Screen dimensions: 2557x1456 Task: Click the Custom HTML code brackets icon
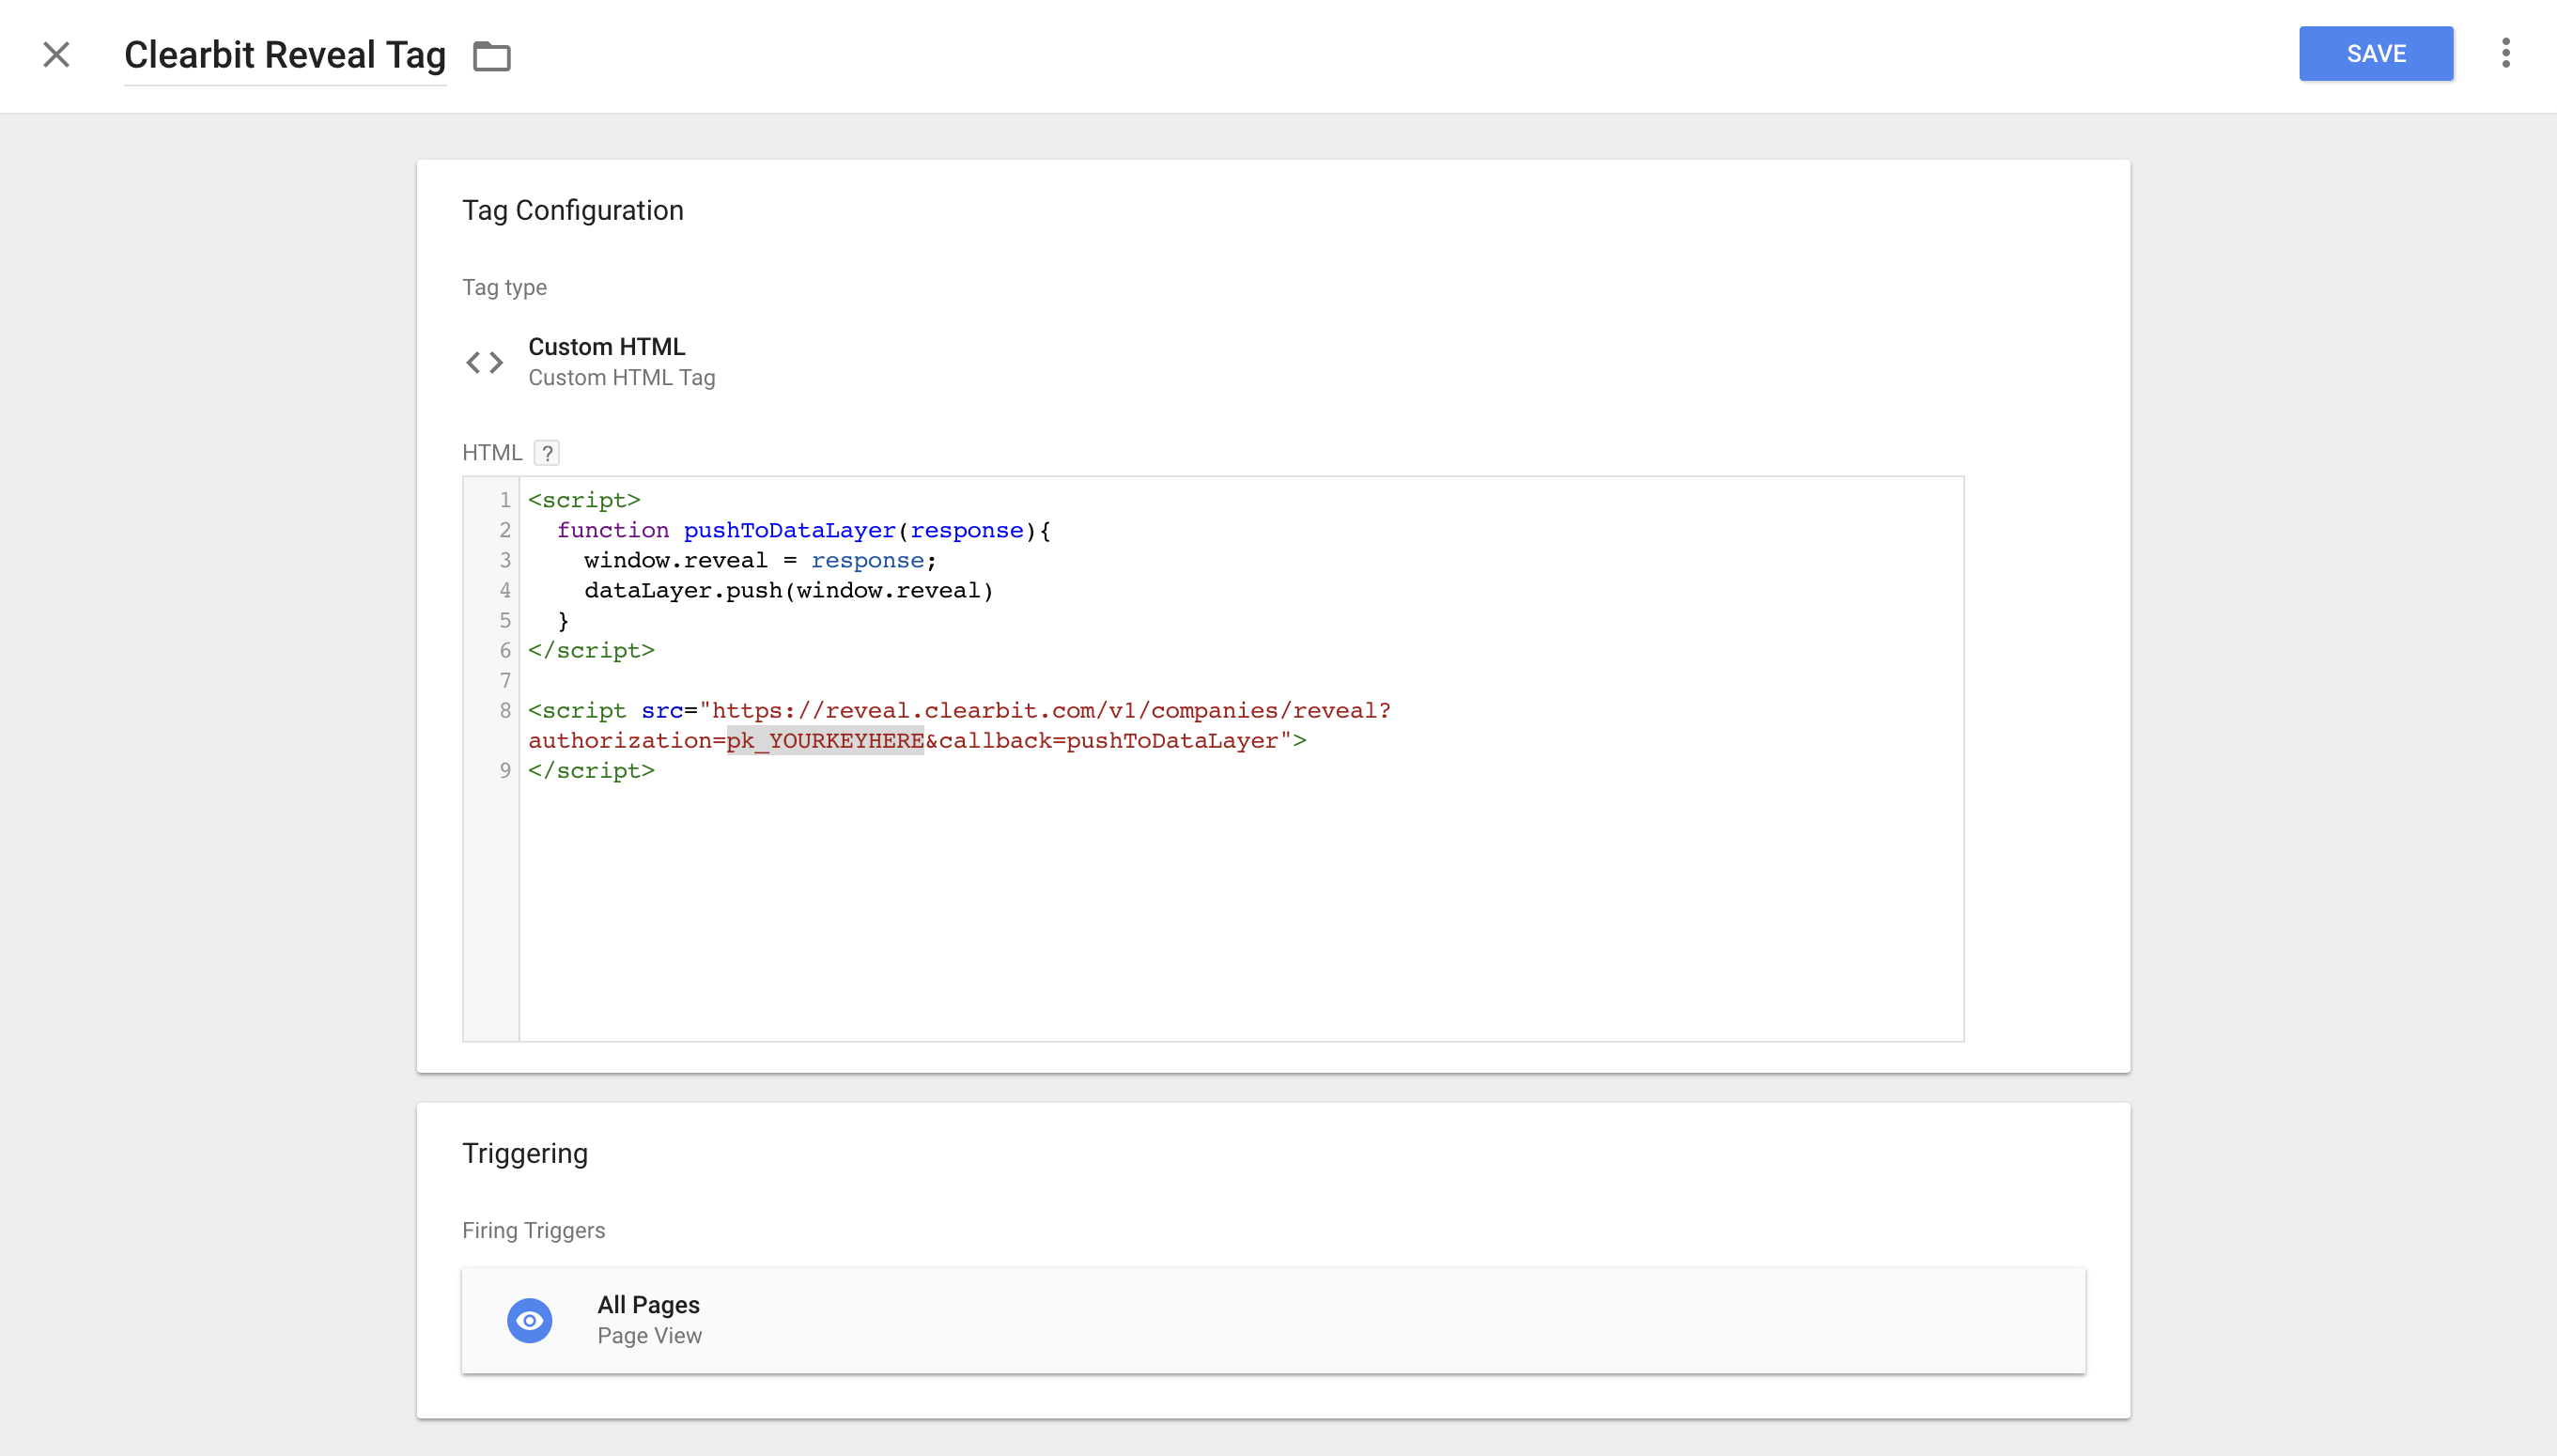pyautogui.click(x=485, y=362)
